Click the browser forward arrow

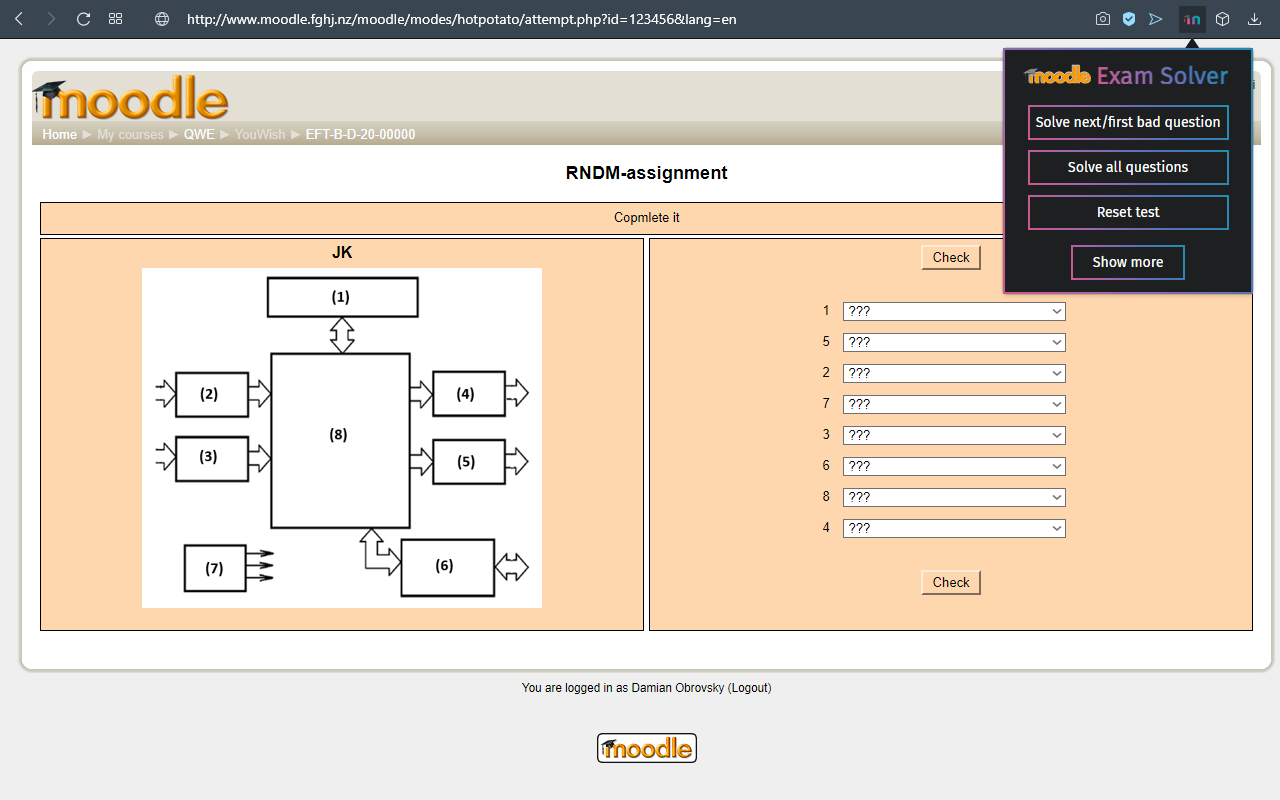[x=51, y=19]
